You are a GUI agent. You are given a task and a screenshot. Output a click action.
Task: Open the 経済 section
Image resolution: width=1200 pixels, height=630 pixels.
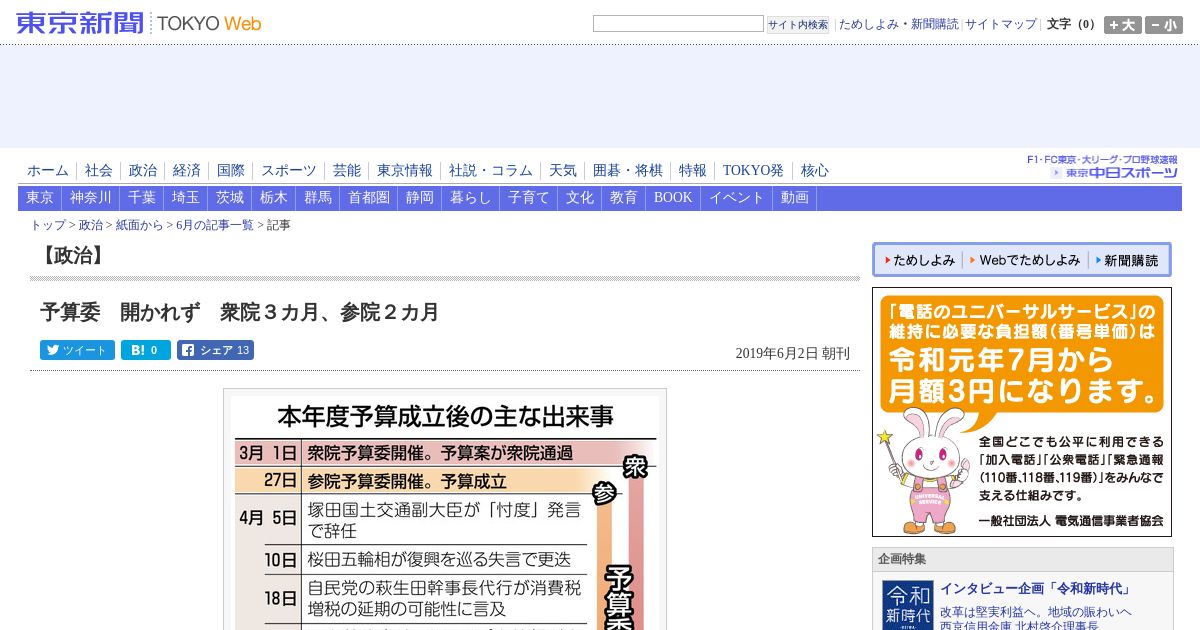(x=187, y=171)
